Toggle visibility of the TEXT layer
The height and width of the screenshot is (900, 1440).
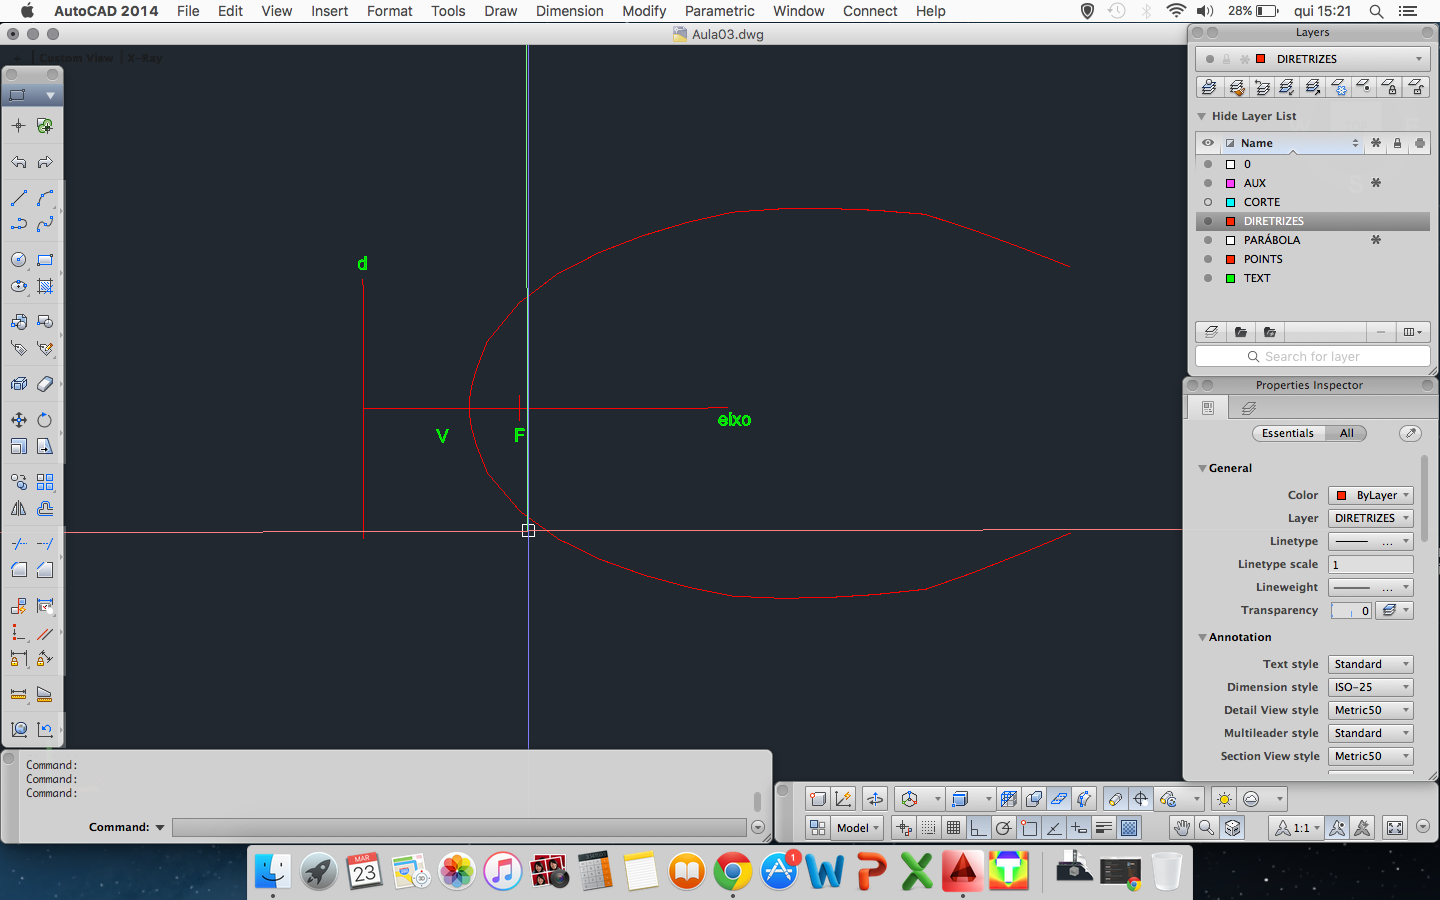pyautogui.click(x=1208, y=278)
